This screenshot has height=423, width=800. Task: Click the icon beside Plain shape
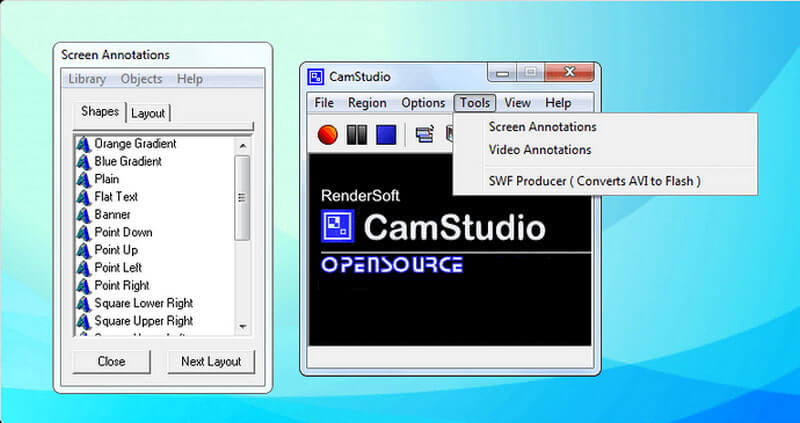83,180
